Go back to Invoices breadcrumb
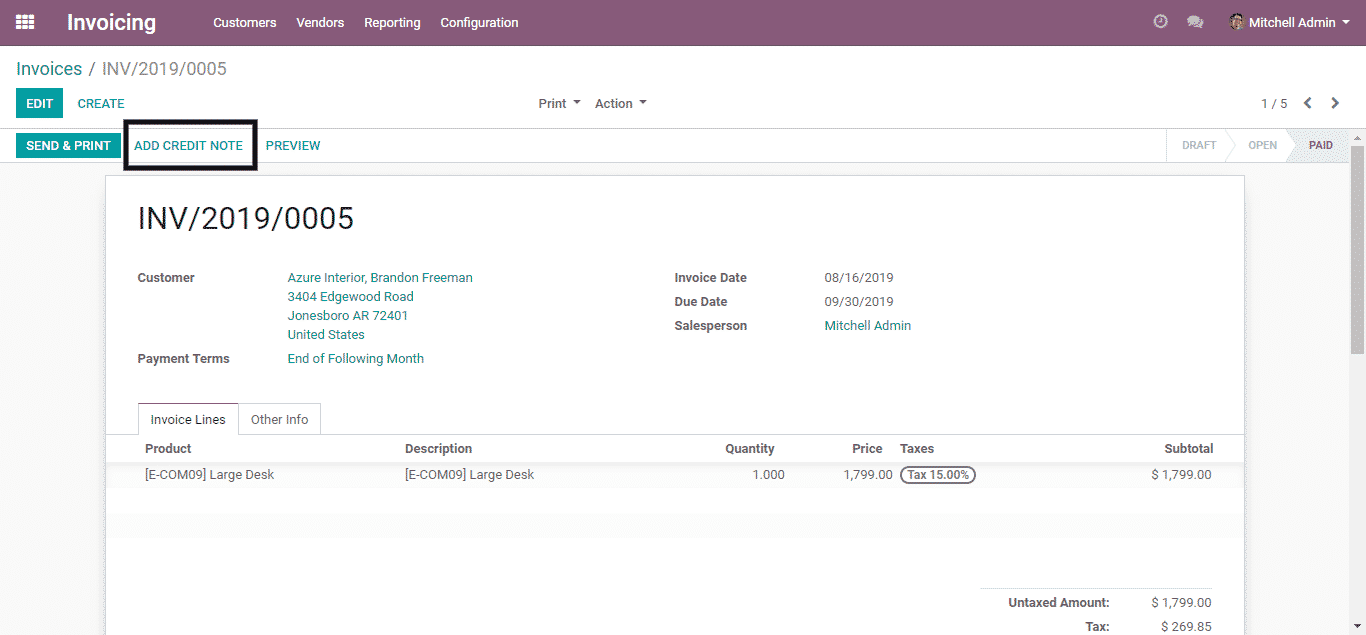The height and width of the screenshot is (635, 1366). click(49, 69)
